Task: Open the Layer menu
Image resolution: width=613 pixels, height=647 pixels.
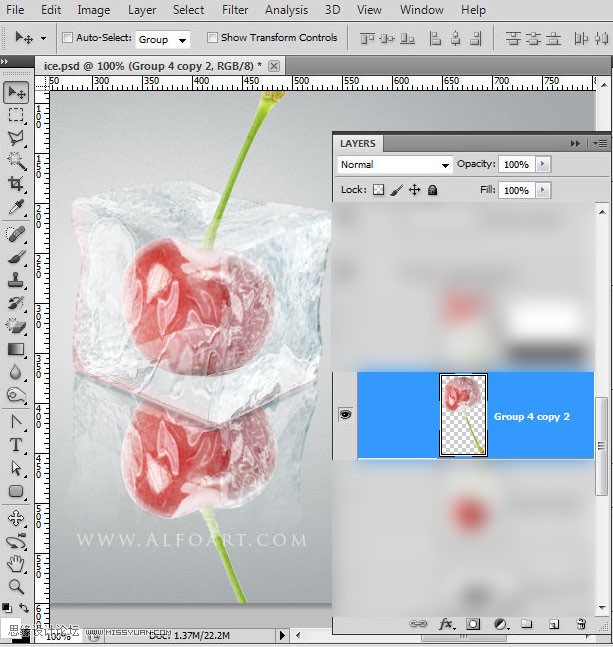Action: pos(141,9)
